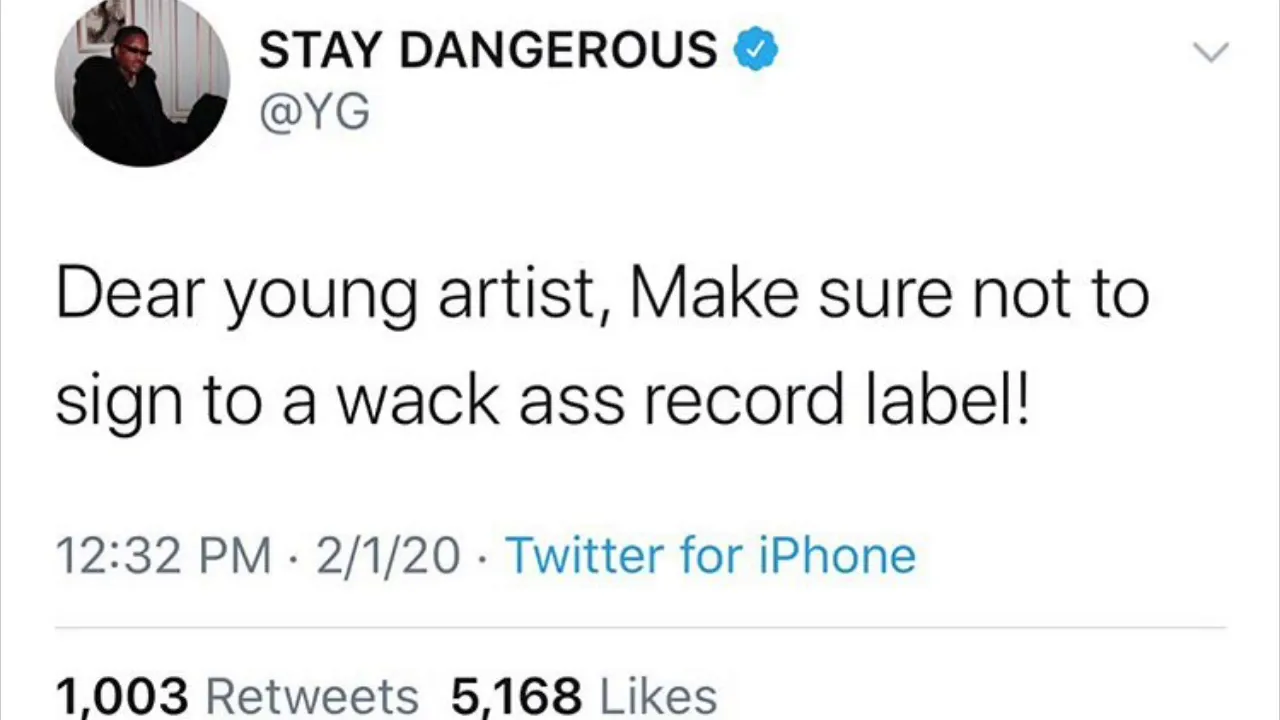1280x720 pixels.
Task: Open the tweet options chevron menu
Action: [x=1211, y=52]
